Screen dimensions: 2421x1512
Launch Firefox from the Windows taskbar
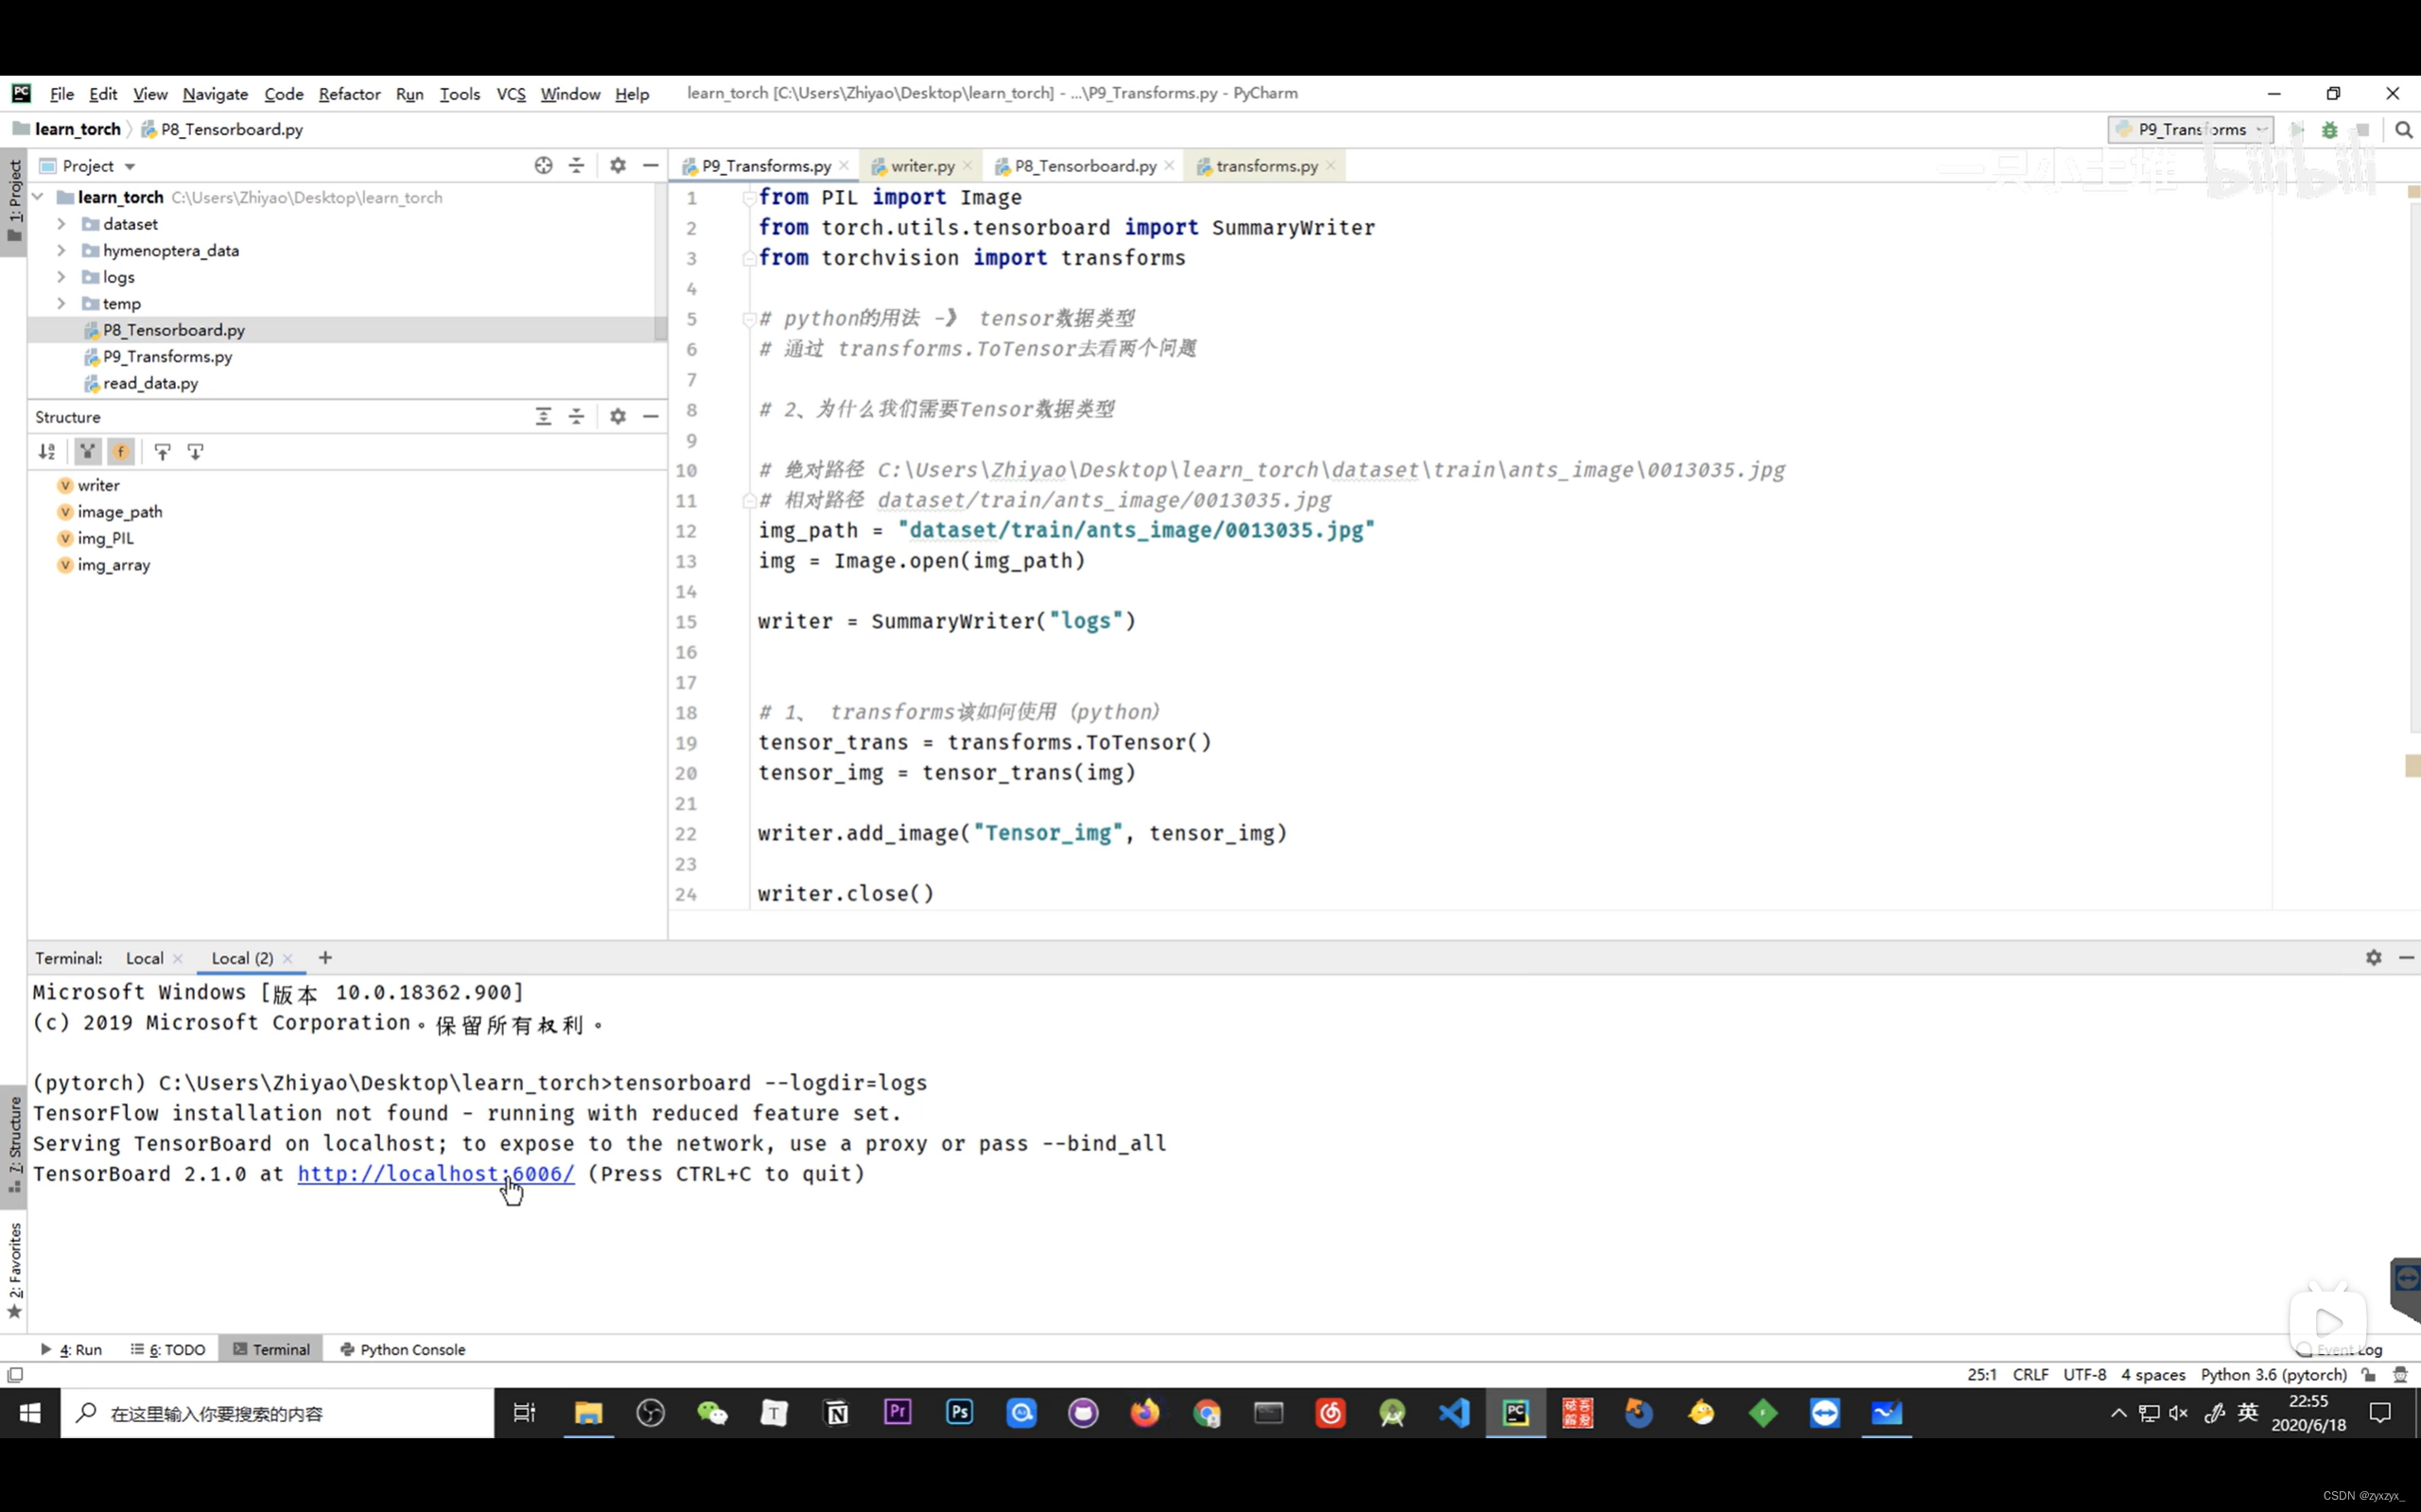pos(1145,1413)
